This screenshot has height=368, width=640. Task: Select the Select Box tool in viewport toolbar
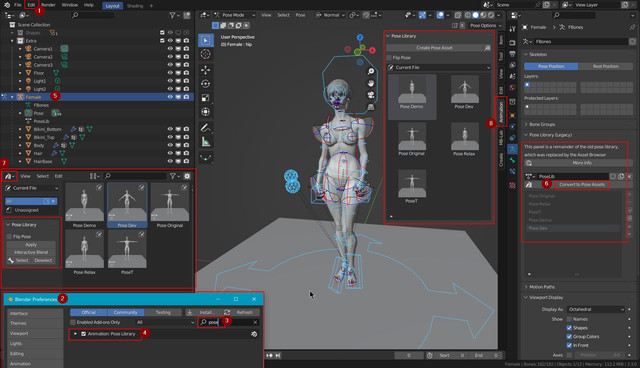206,40
